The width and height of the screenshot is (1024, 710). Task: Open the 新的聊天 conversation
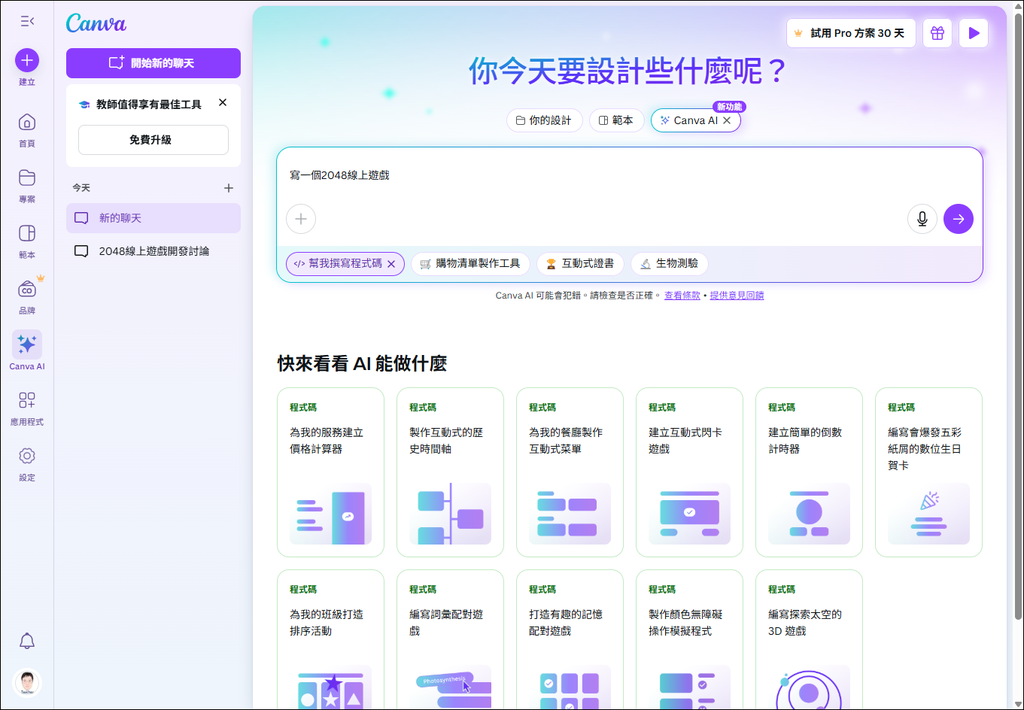pyautogui.click(x=153, y=218)
